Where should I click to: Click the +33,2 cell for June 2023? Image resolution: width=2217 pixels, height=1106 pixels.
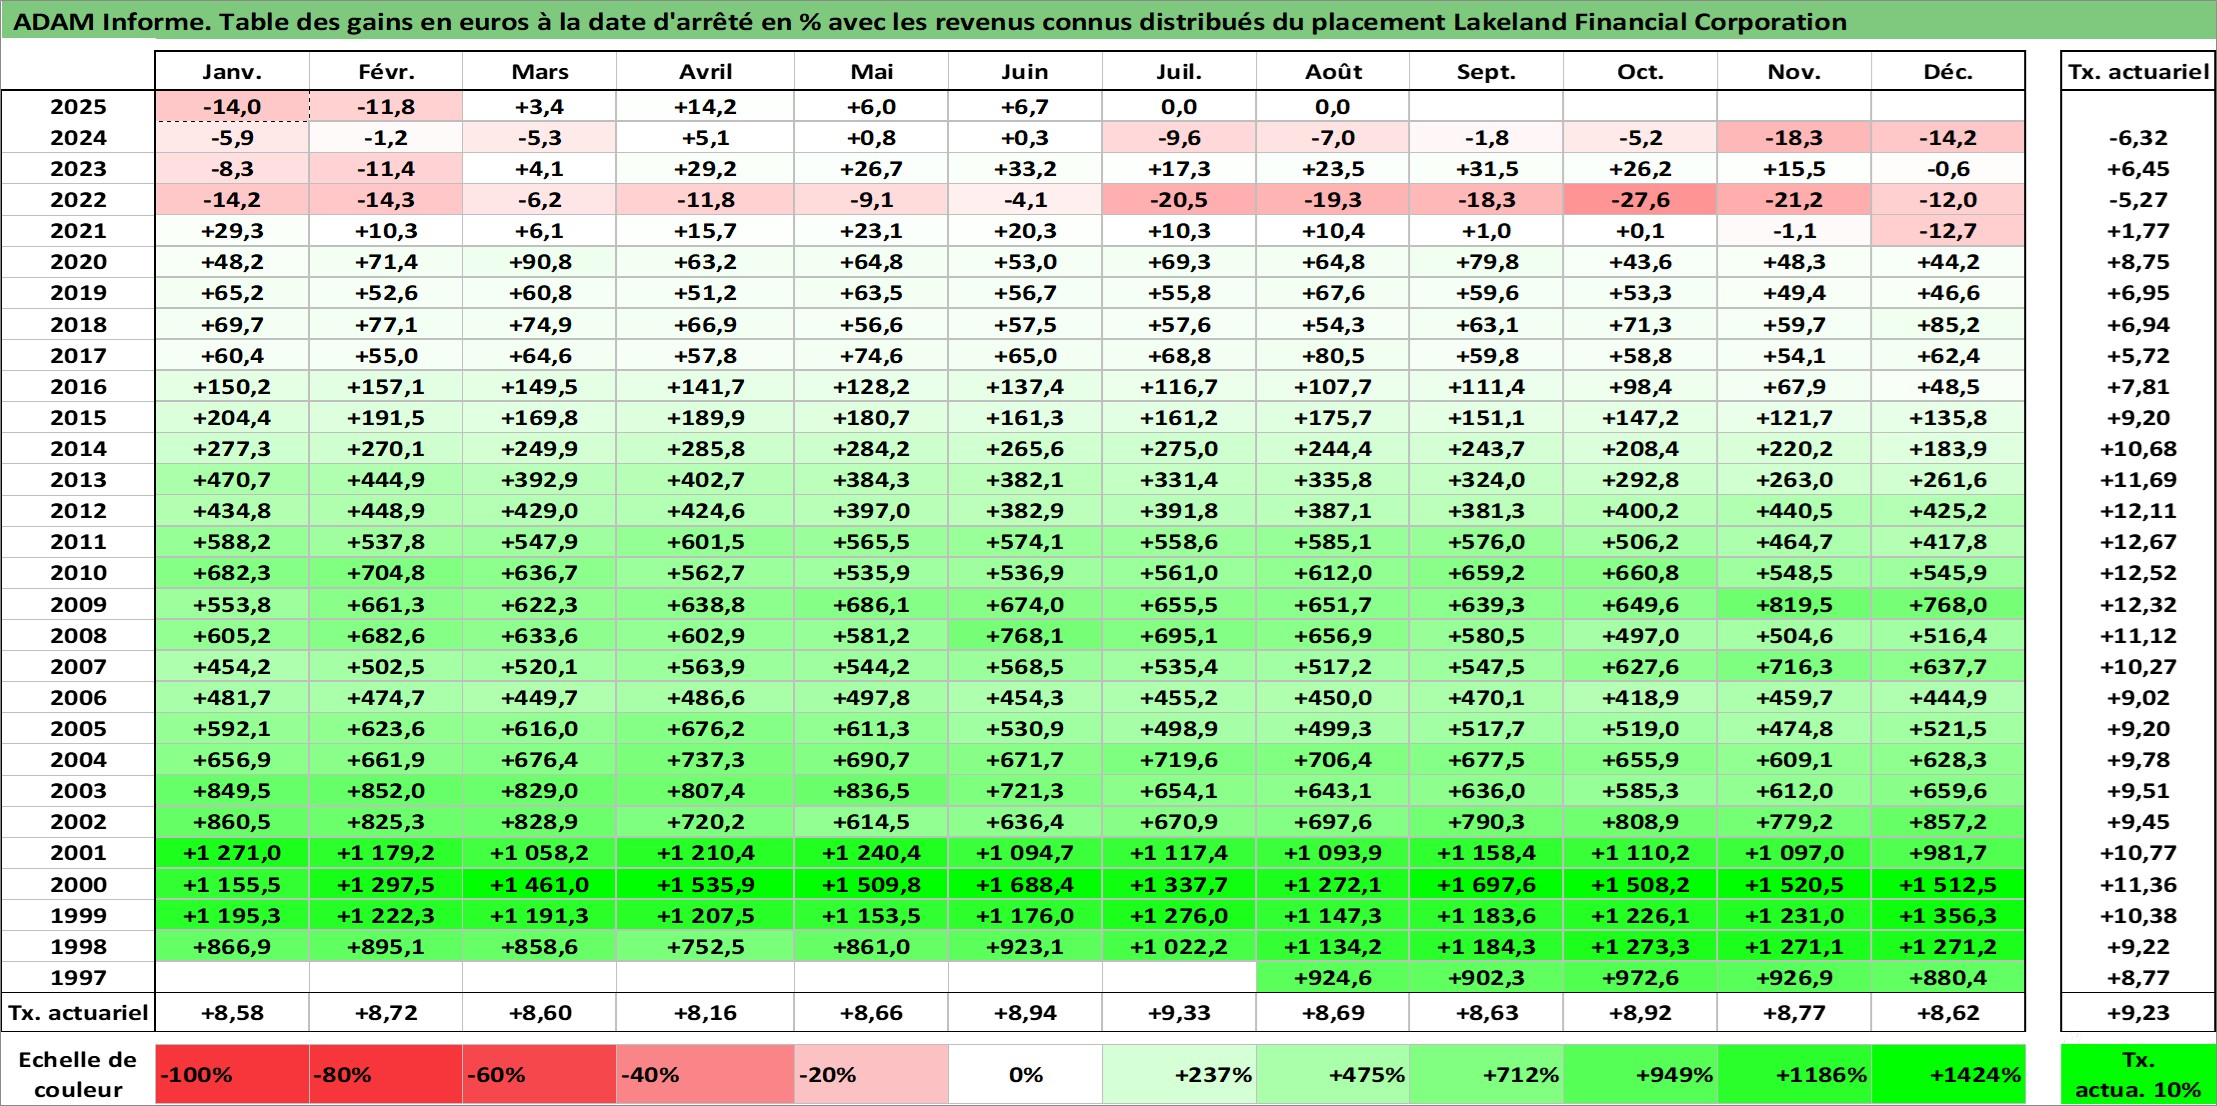pyautogui.click(x=1025, y=169)
